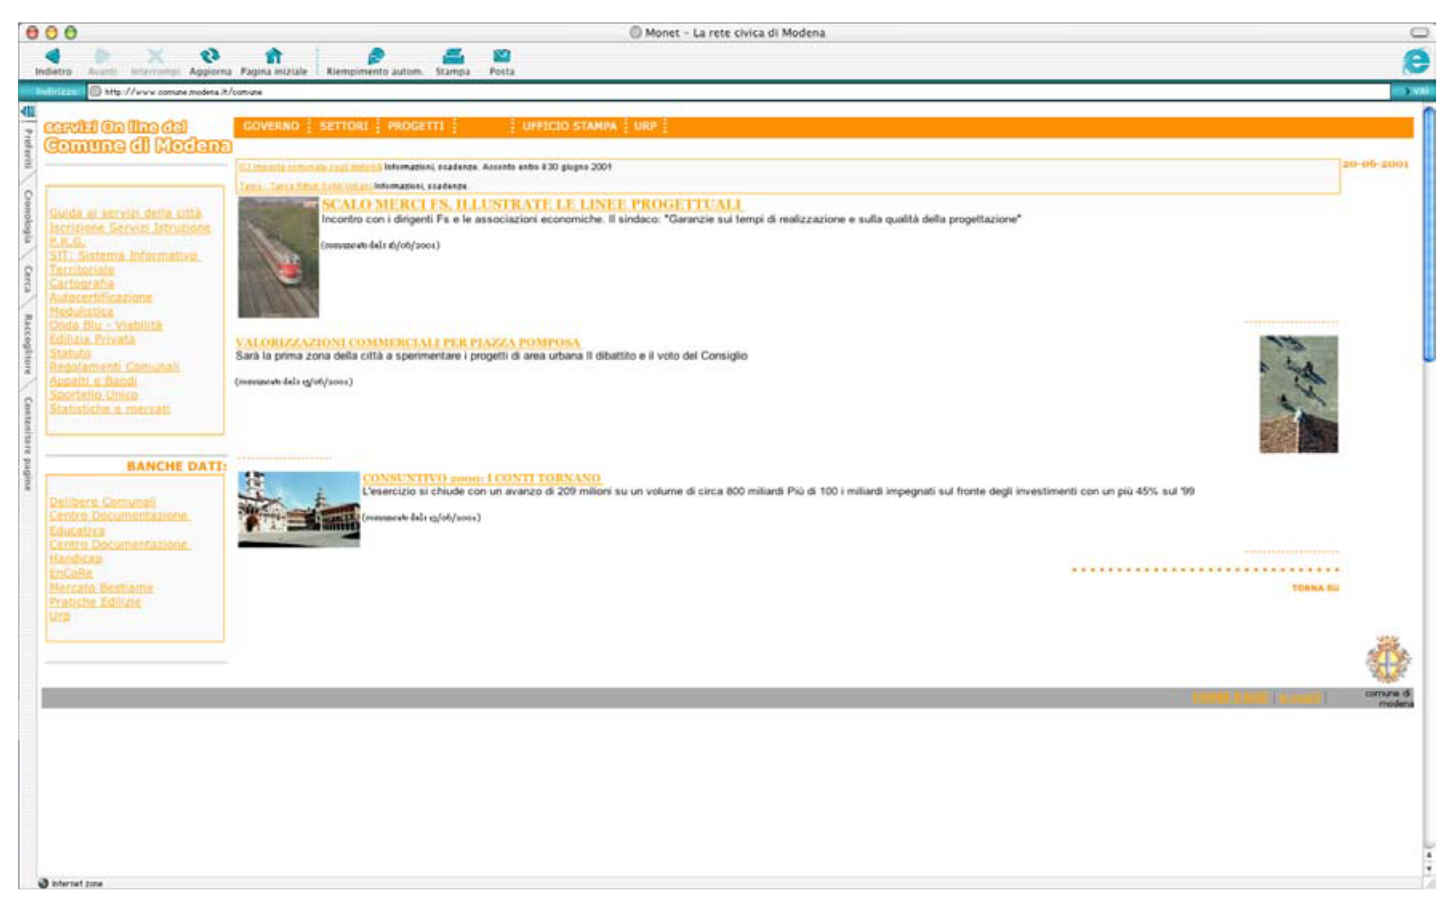Screen dimensions: 1452x910
Task: Expand the Cronologia side panel tab
Action: coord(28,215)
